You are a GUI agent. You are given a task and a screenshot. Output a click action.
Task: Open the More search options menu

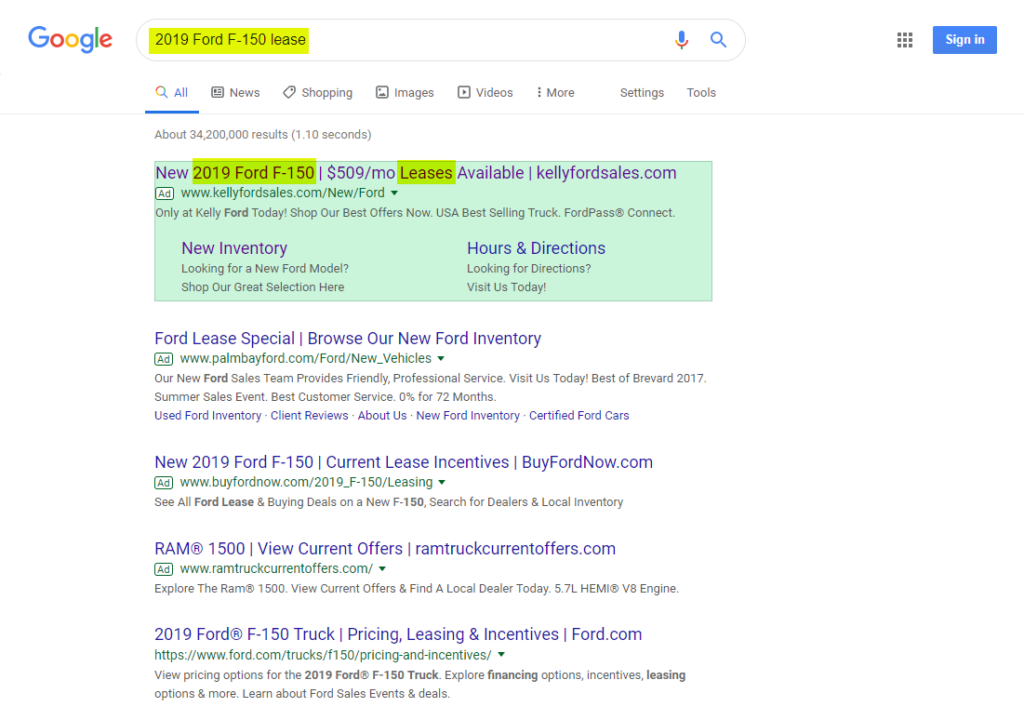pyautogui.click(x=554, y=91)
